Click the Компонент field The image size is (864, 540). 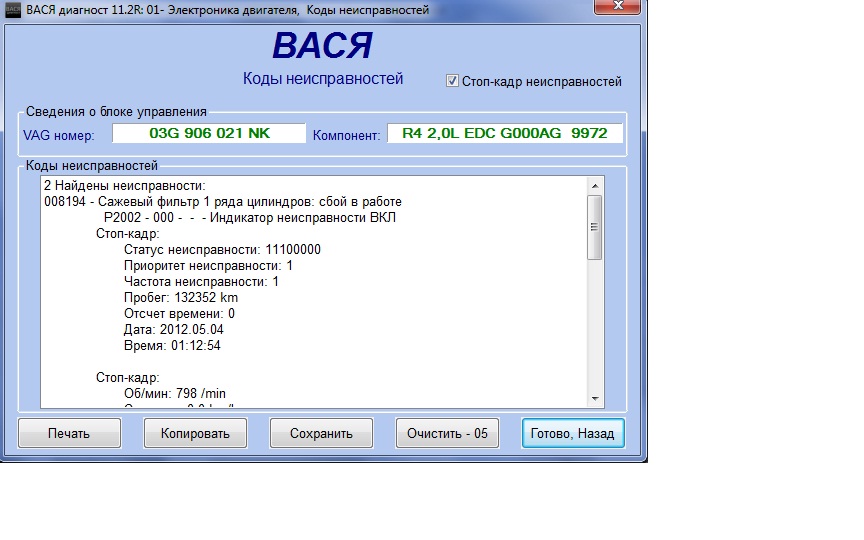pos(504,133)
